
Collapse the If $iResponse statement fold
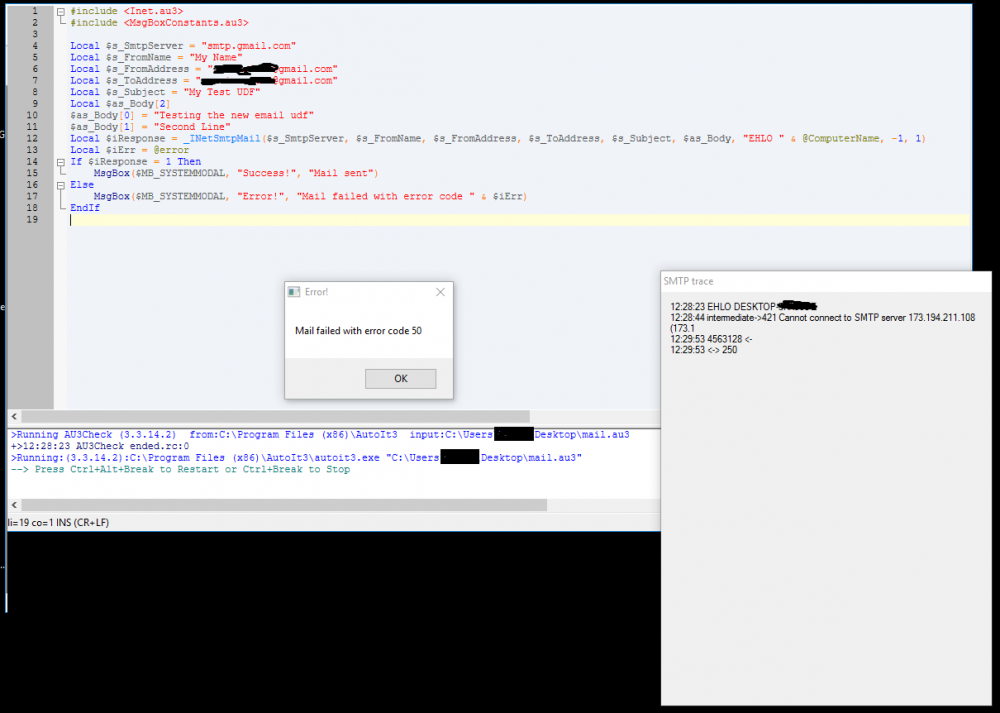click(x=59, y=160)
